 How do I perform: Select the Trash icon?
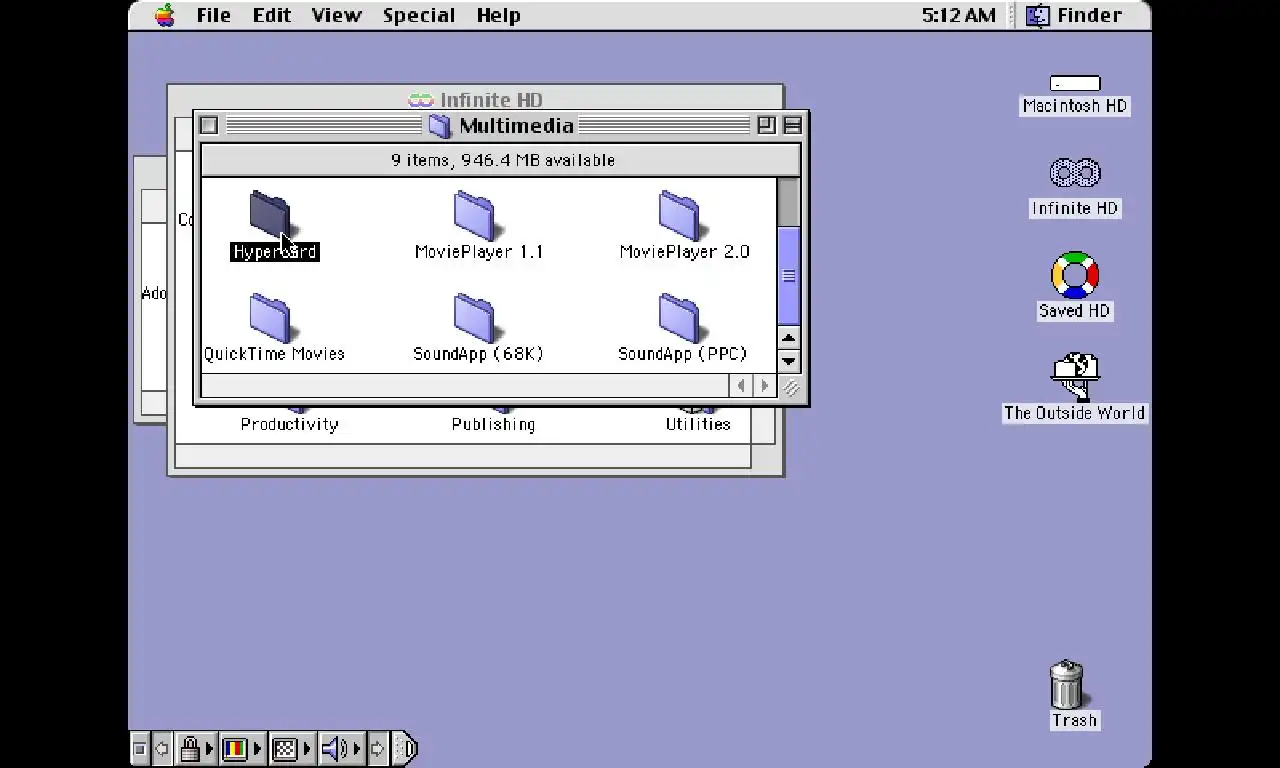[1067, 685]
